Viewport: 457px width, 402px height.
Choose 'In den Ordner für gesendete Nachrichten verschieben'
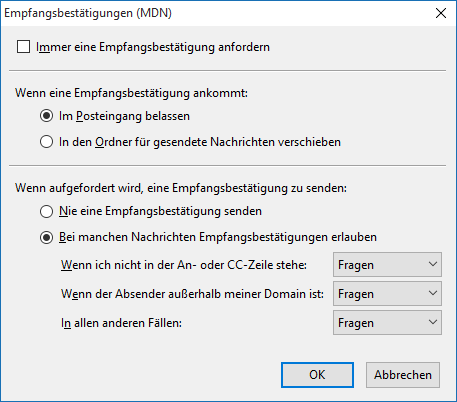[x=46, y=142]
